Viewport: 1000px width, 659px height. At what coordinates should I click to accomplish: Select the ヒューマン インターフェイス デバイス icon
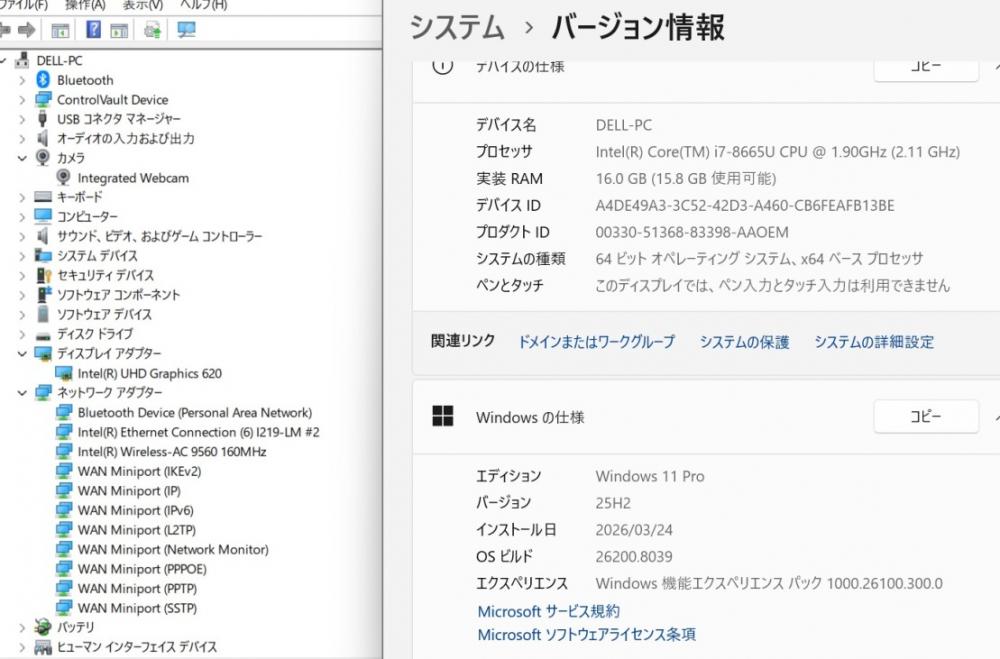[43, 647]
